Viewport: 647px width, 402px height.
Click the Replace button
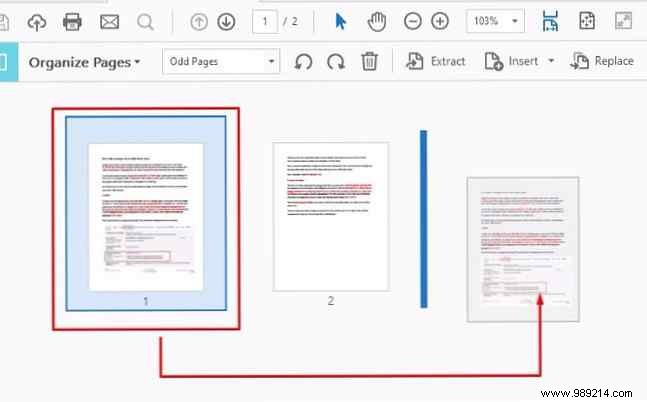(x=602, y=61)
